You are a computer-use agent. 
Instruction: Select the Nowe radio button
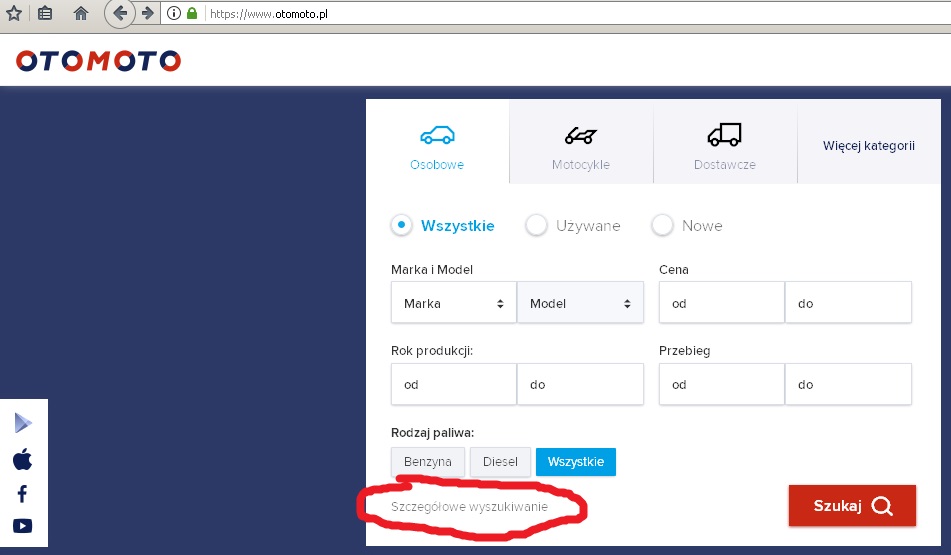[662, 225]
